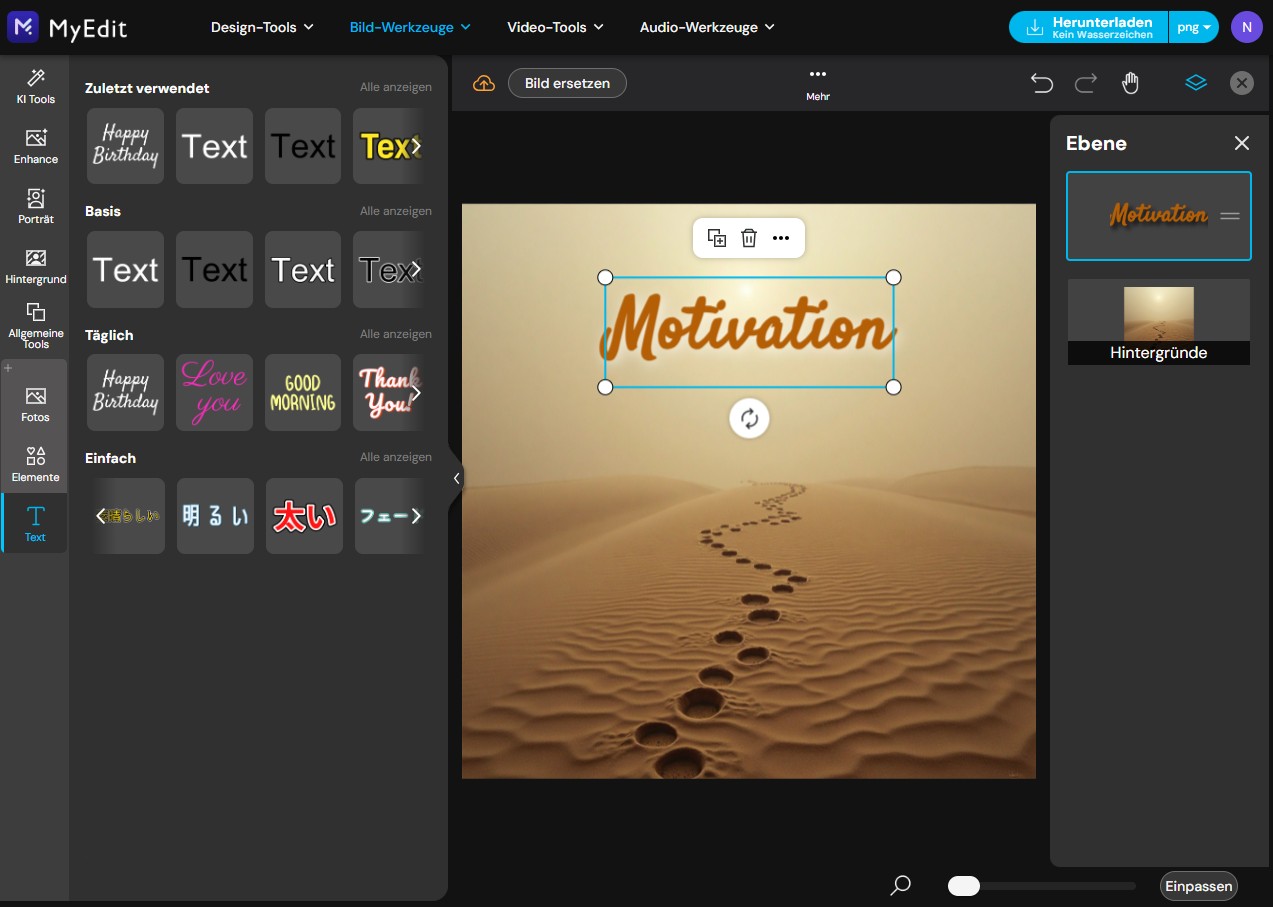
Task: Open the Audio-Werkzeuge dropdown
Action: [x=707, y=27]
